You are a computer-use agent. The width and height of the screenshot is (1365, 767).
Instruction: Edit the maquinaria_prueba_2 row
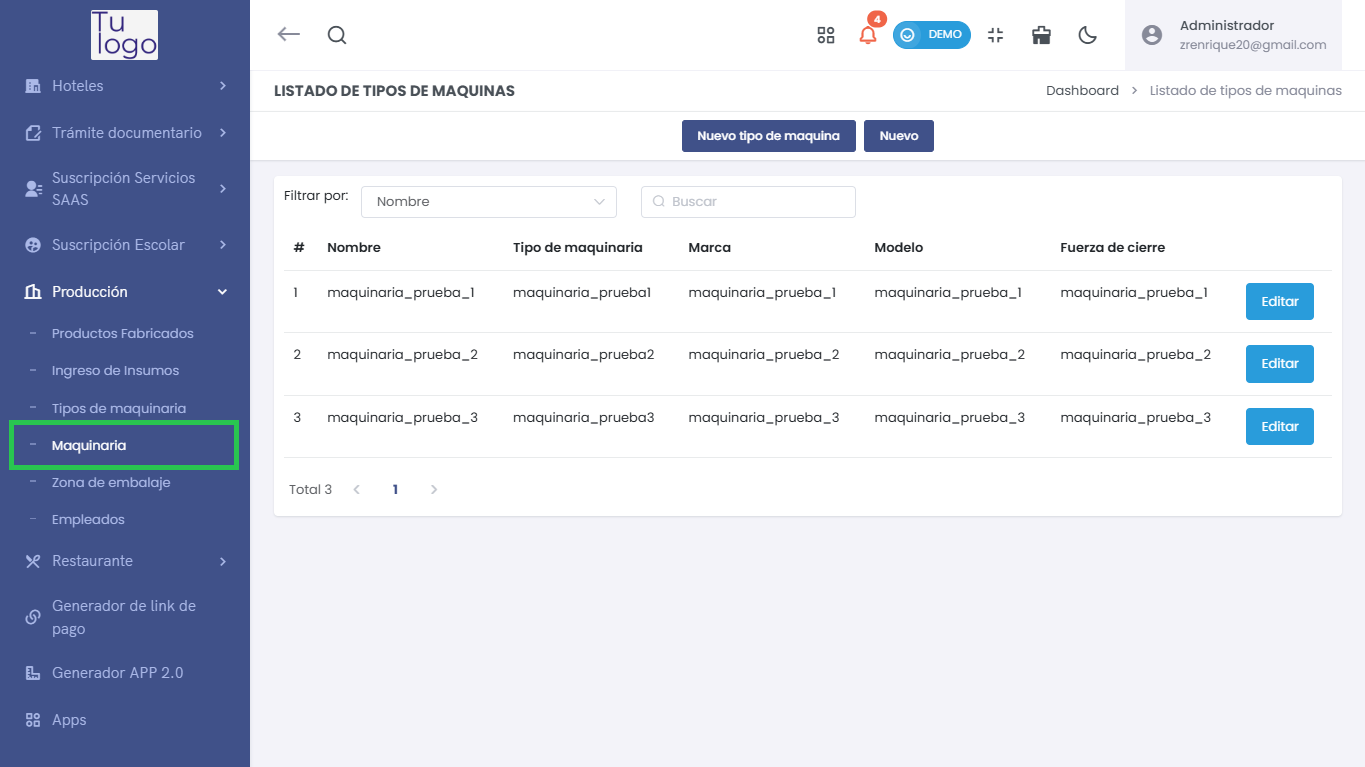click(1279, 364)
